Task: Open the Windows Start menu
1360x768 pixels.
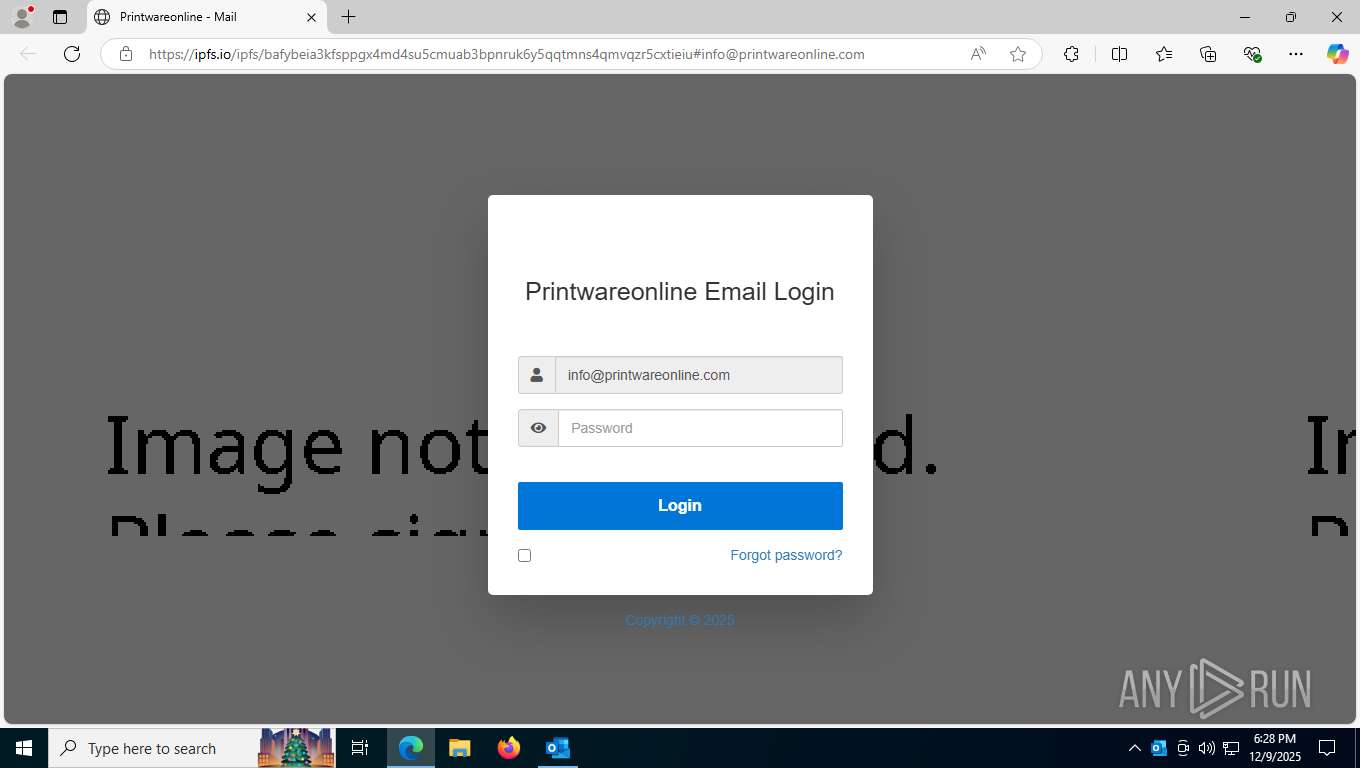Action: pyautogui.click(x=24, y=748)
